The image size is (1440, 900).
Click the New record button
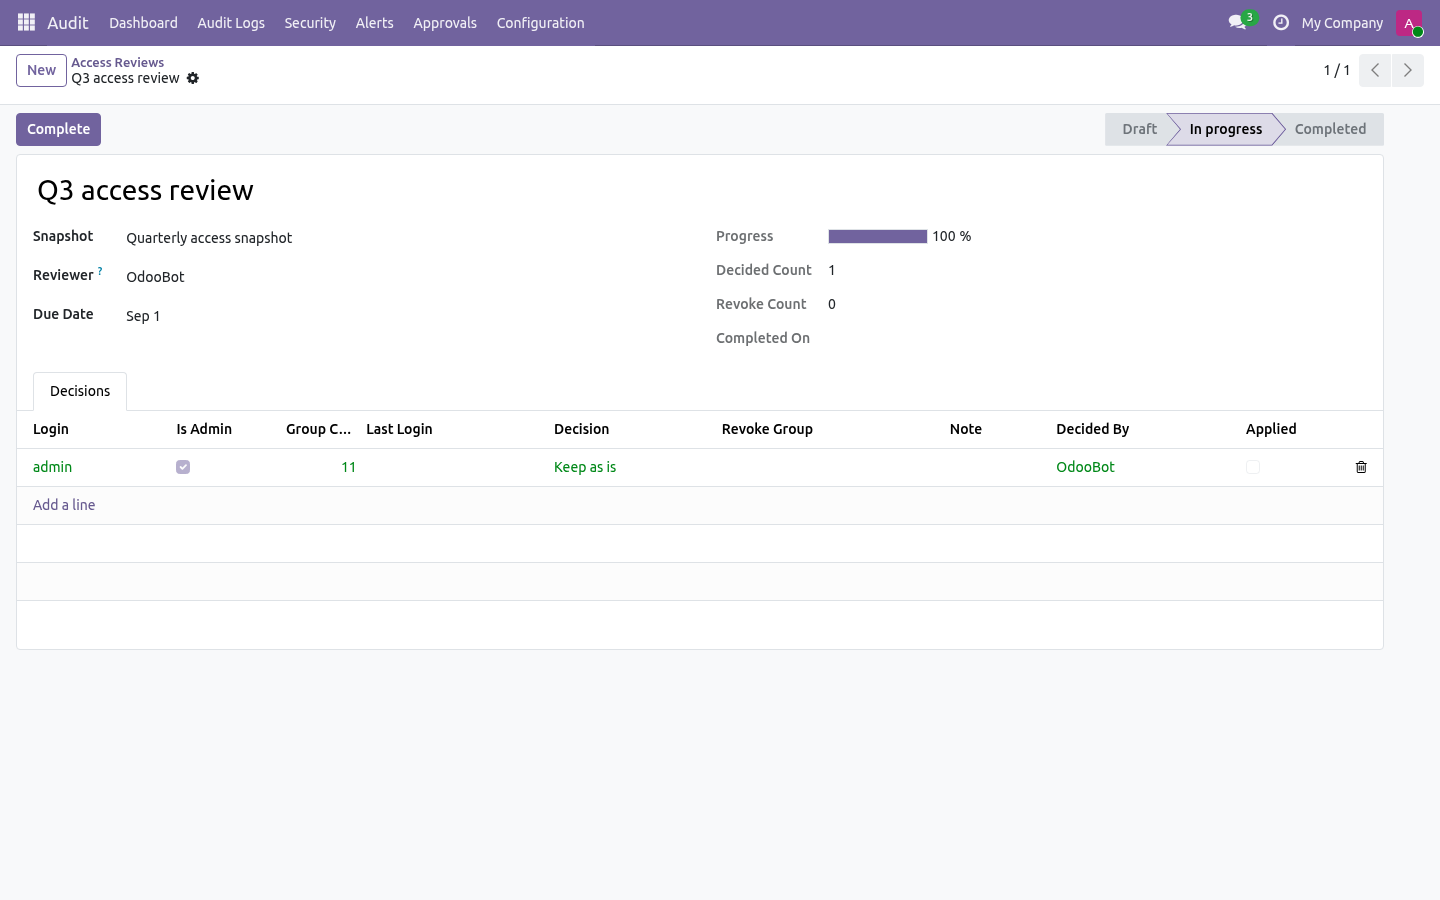[41, 70]
